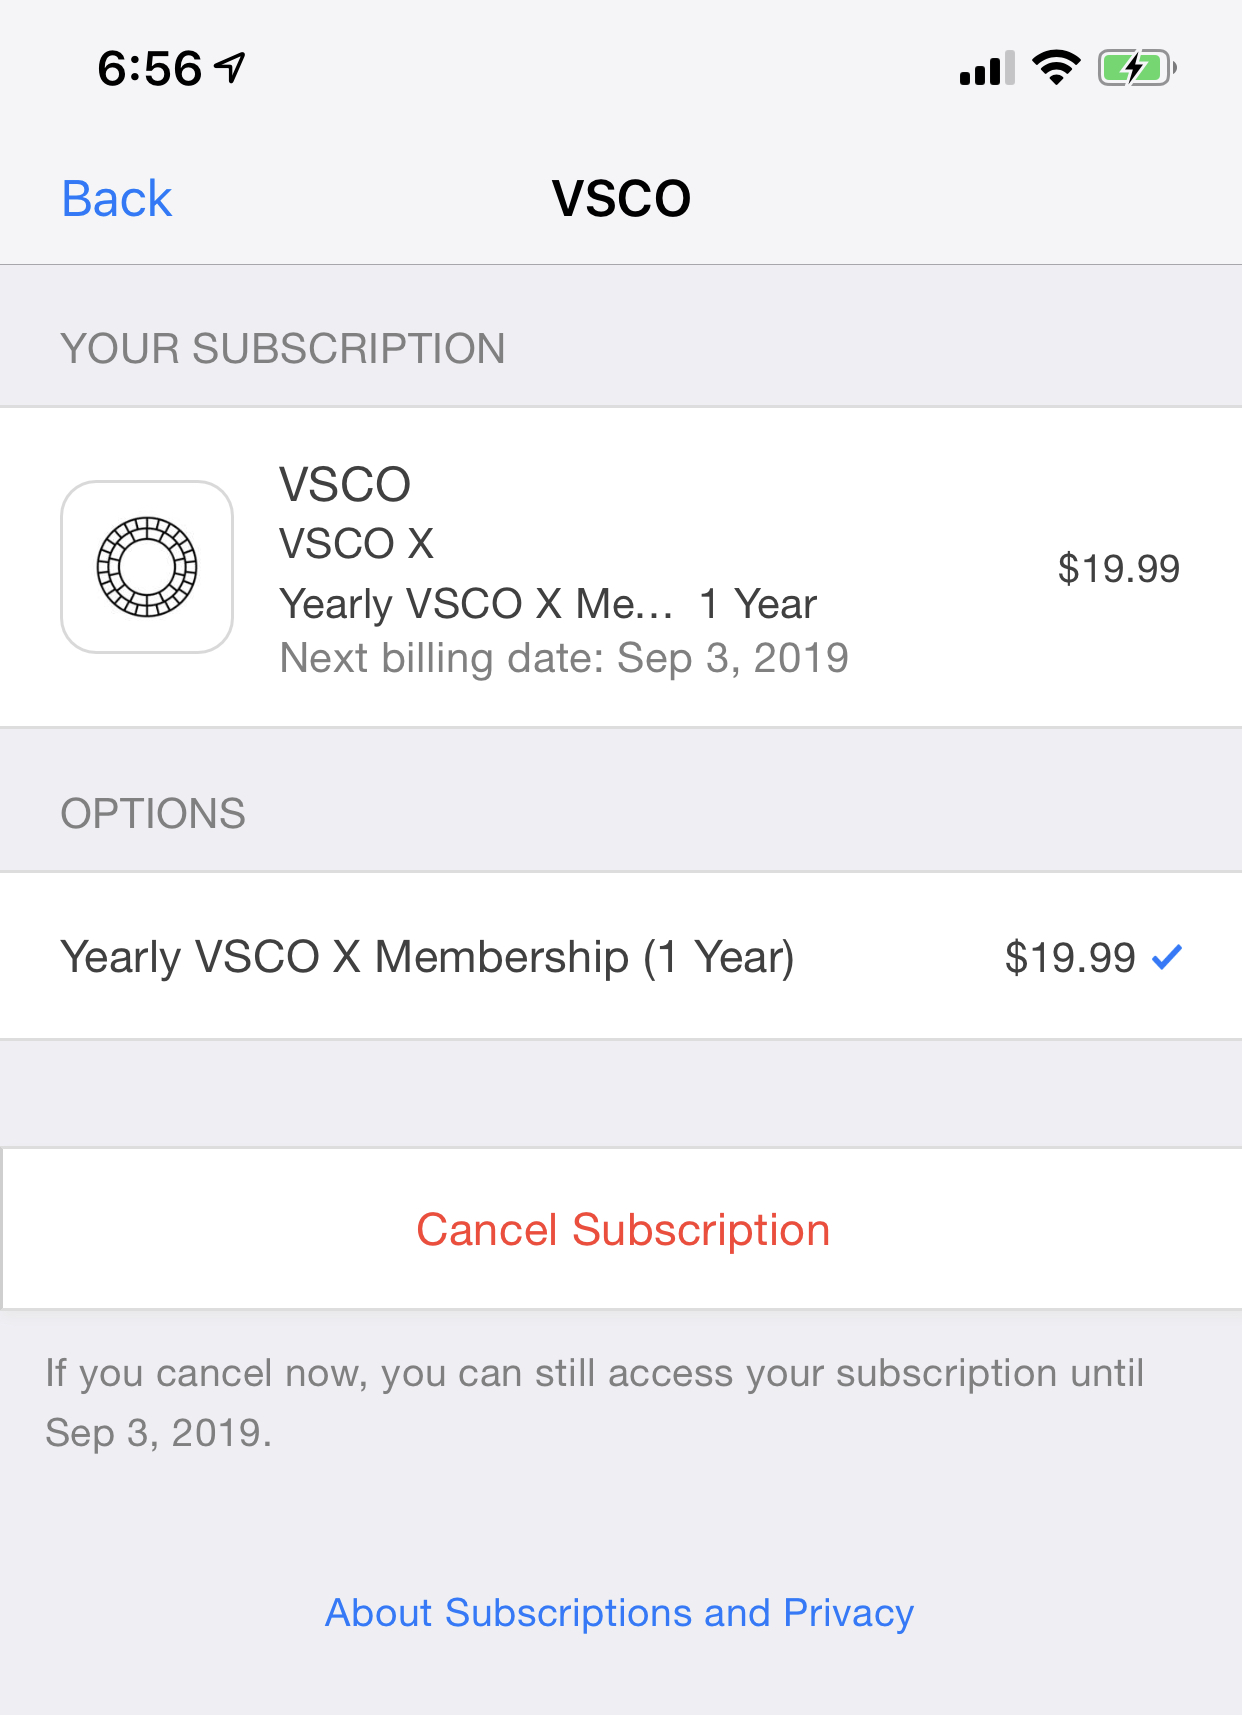The image size is (1242, 1715).
Task: Tap the location arrow in status bar
Action: [231, 68]
